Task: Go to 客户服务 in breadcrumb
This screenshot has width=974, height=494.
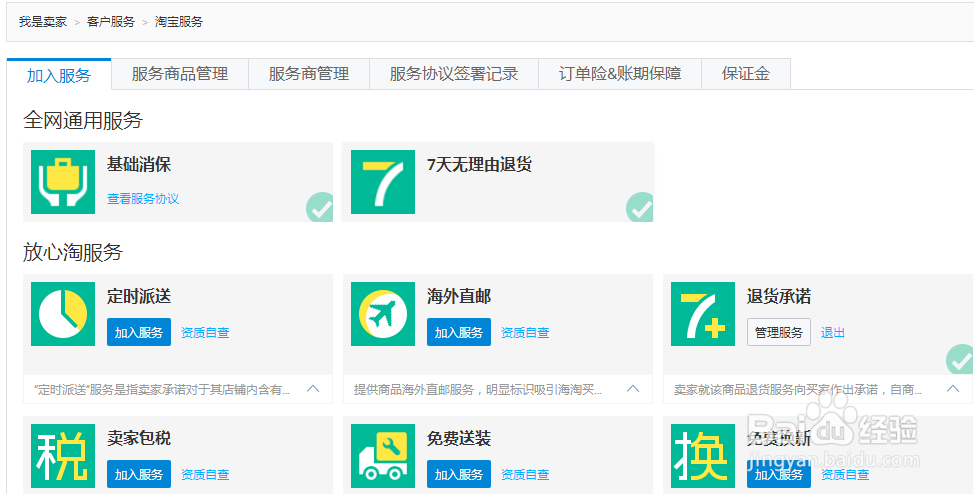Action: tap(111, 22)
